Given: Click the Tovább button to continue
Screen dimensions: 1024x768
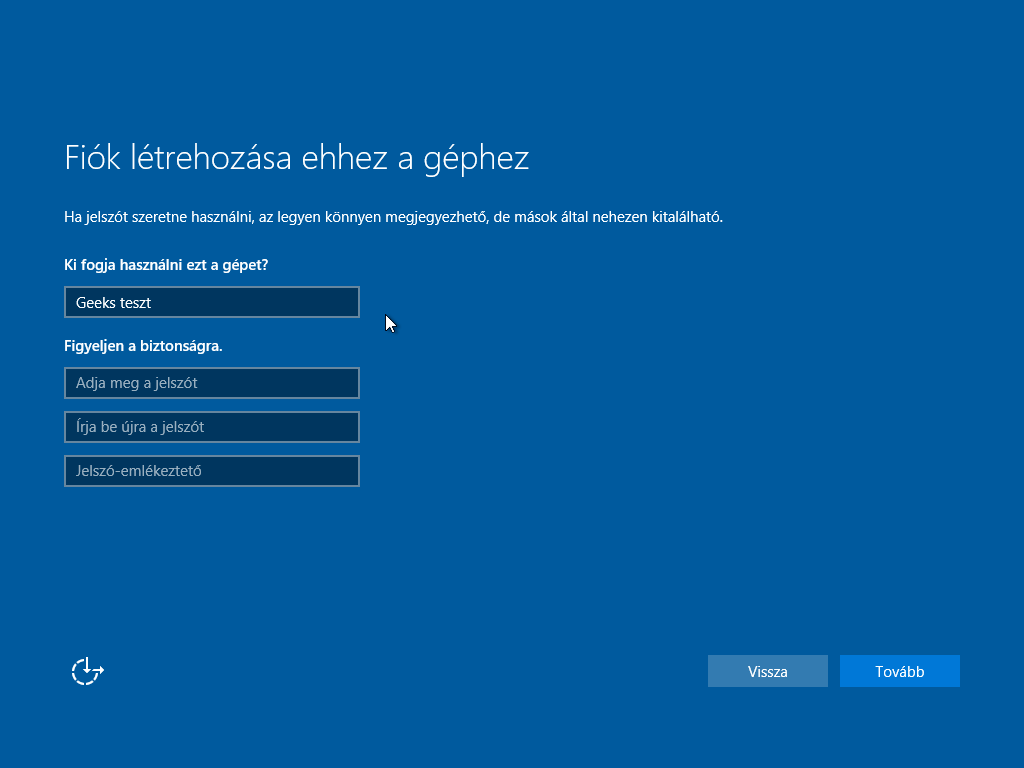Looking at the screenshot, I should 899,672.
